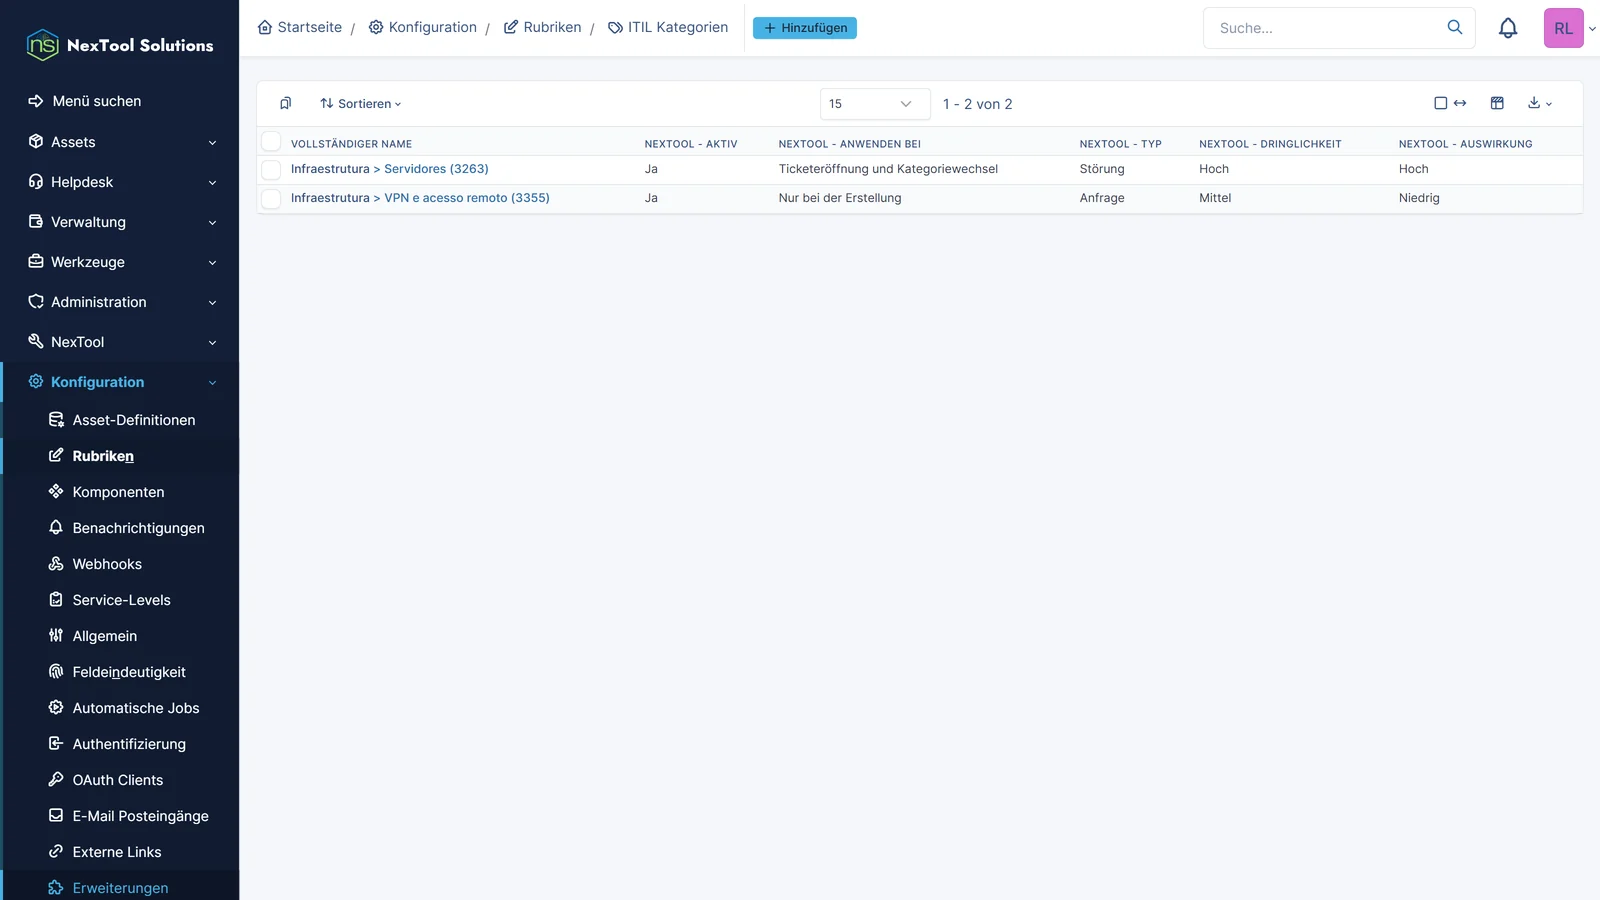This screenshot has width=1600, height=900.
Task: Check the Servidores (3263) row checkbox
Action: pyautogui.click(x=271, y=170)
